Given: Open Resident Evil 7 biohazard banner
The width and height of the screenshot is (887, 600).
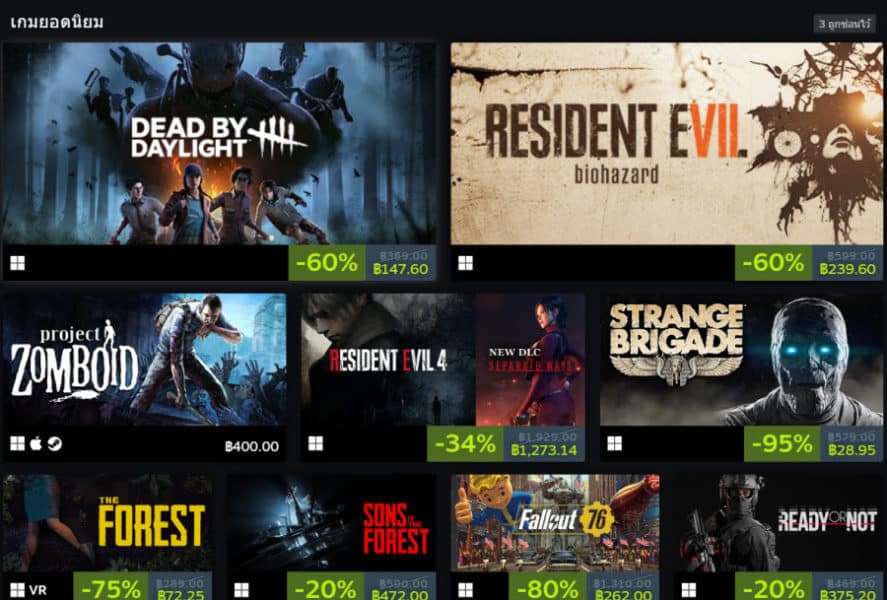Looking at the screenshot, I should coord(666,144).
